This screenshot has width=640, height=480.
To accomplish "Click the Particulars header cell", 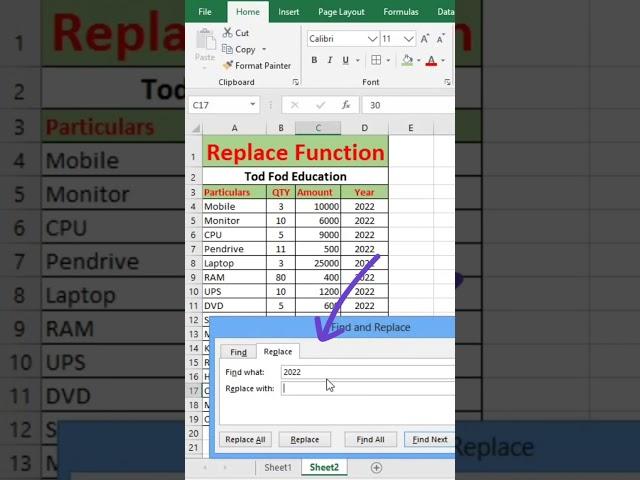I will [x=234, y=192].
